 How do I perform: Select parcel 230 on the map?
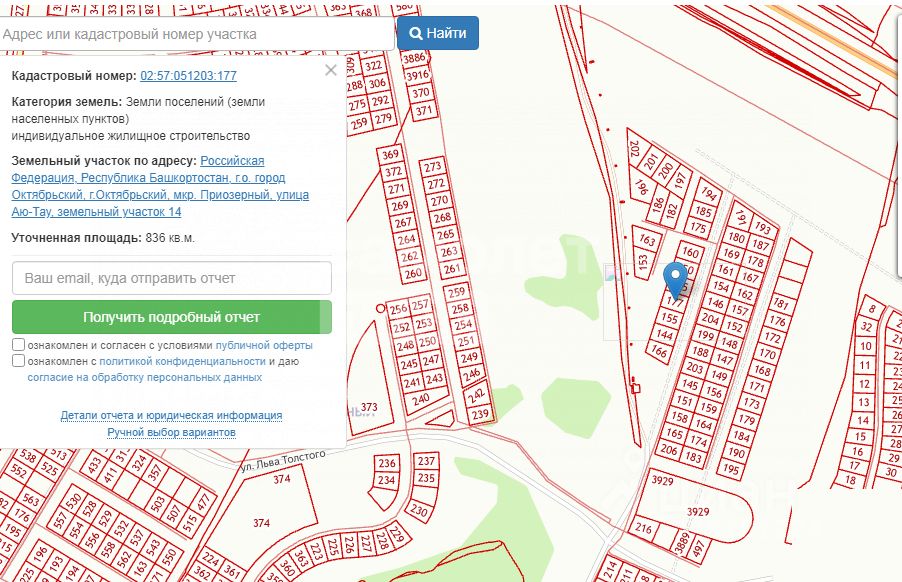click(419, 510)
